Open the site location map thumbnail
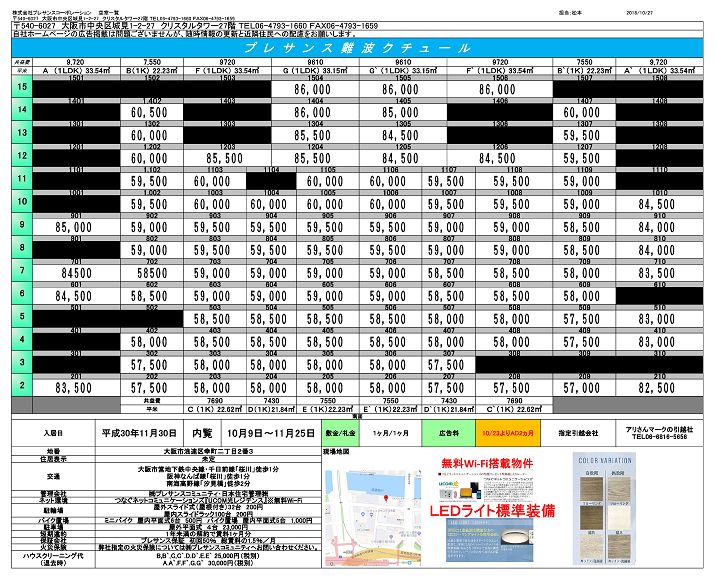The width and height of the screenshot is (718, 579). coord(373,518)
